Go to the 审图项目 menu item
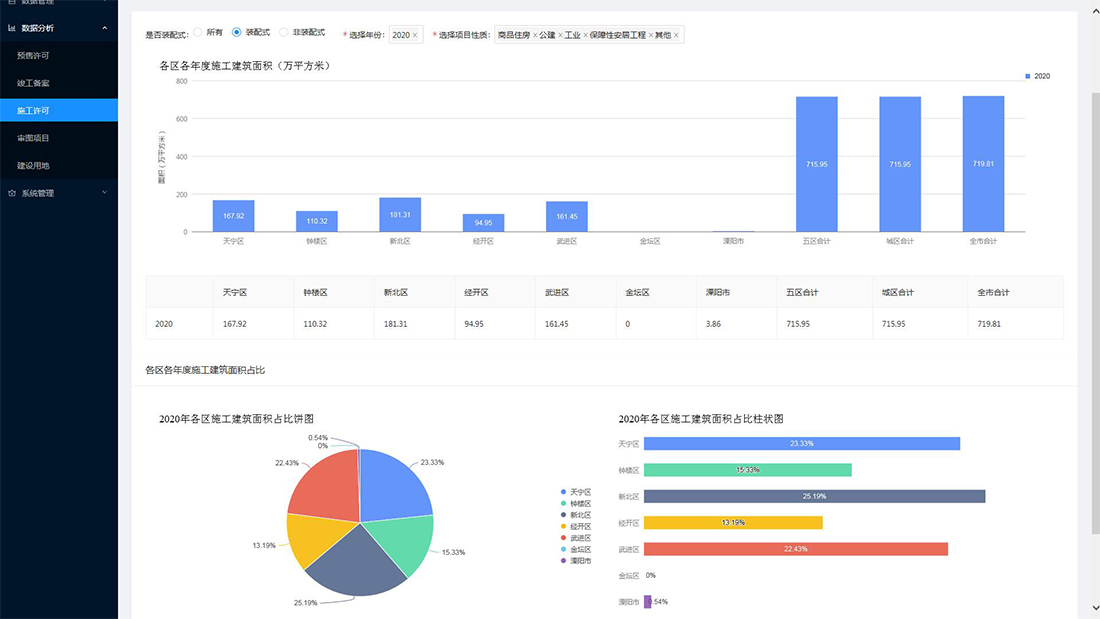Viewport: 1100px width, 619px height. [33, 138]
